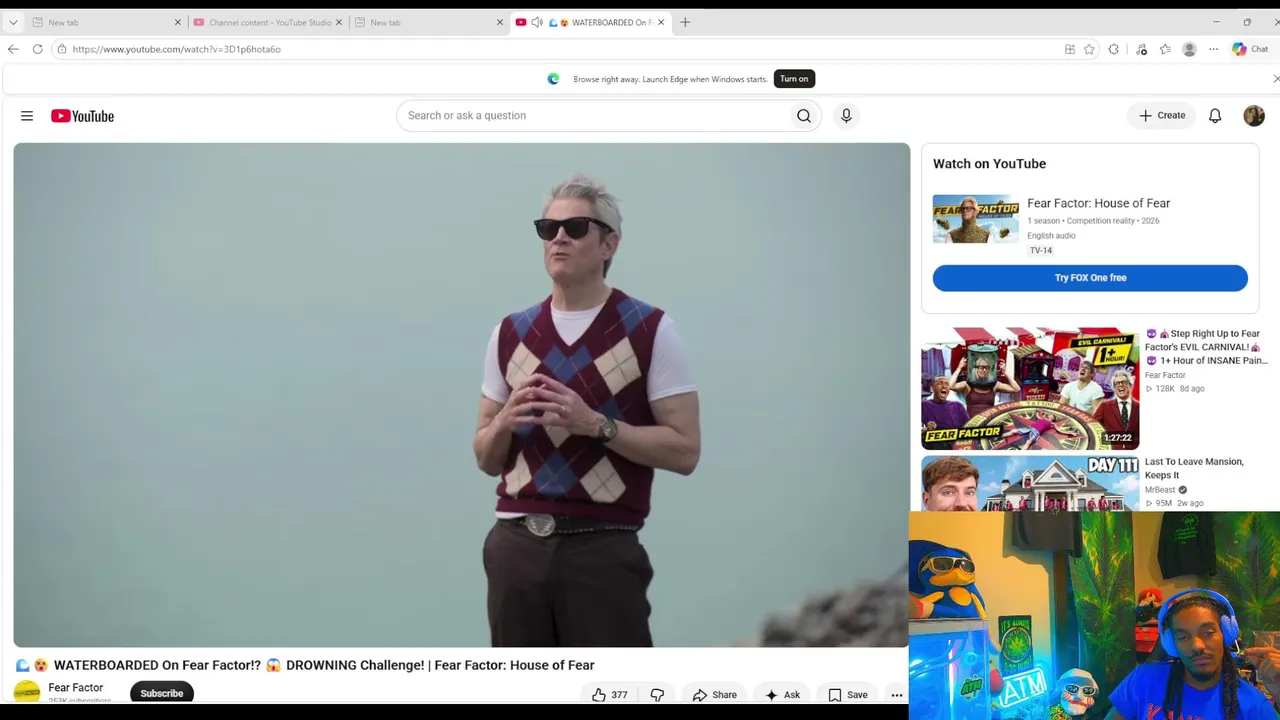Open the Fear Factor show poster thumbnail
The width and height of the screenshot is (1280, 720).
(976, 219)
